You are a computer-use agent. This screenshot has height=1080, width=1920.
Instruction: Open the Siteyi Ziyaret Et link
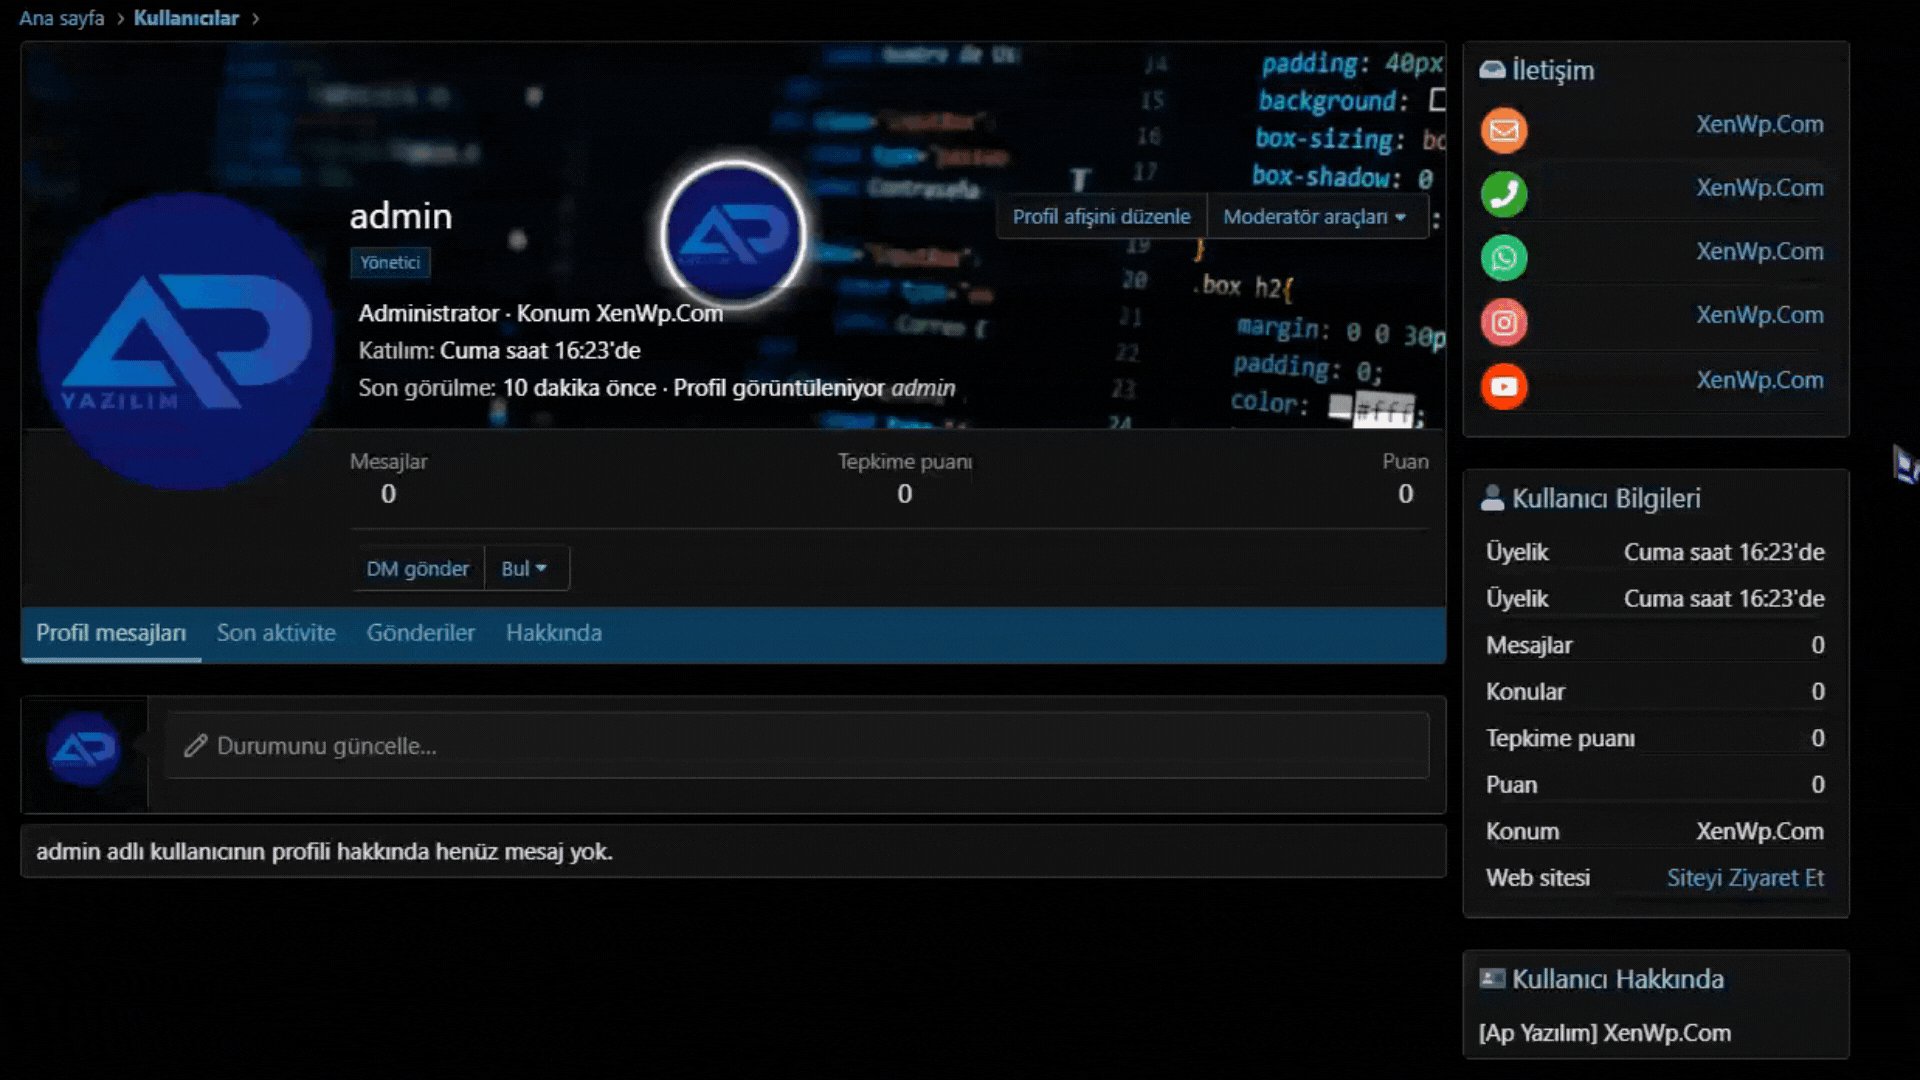1745,878
